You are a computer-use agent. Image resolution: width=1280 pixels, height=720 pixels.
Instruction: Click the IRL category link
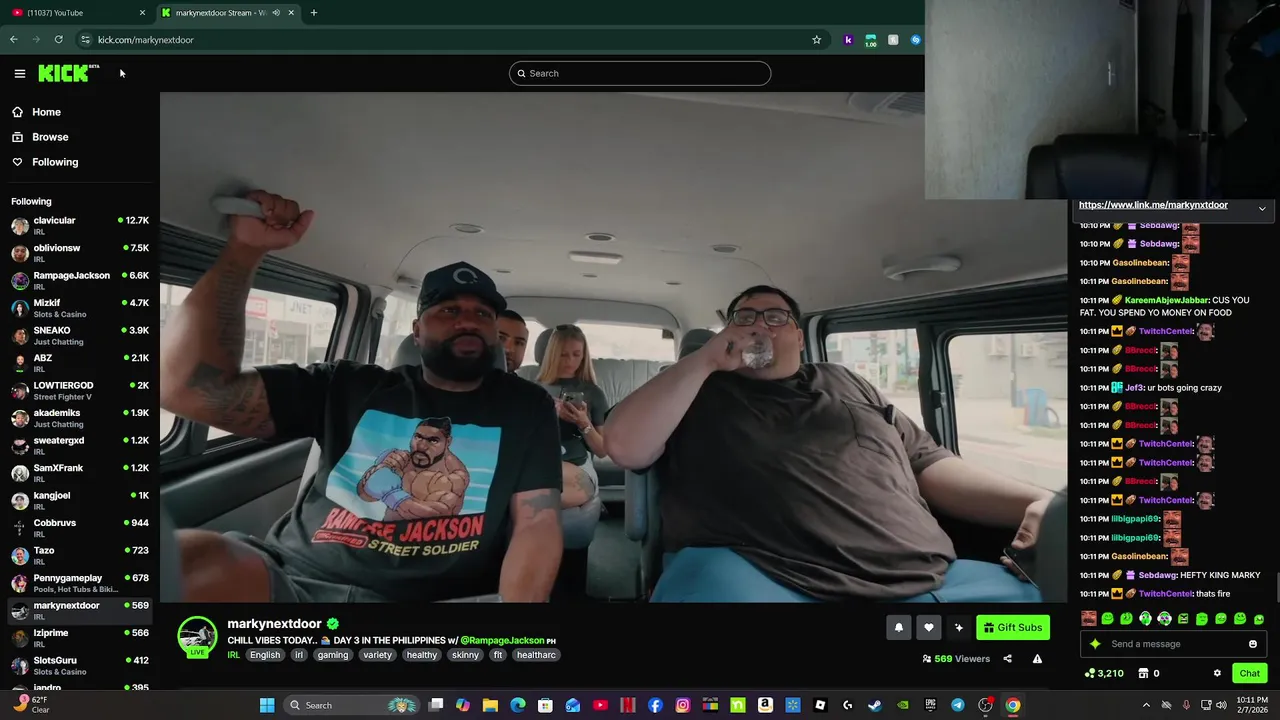(233, 655)
